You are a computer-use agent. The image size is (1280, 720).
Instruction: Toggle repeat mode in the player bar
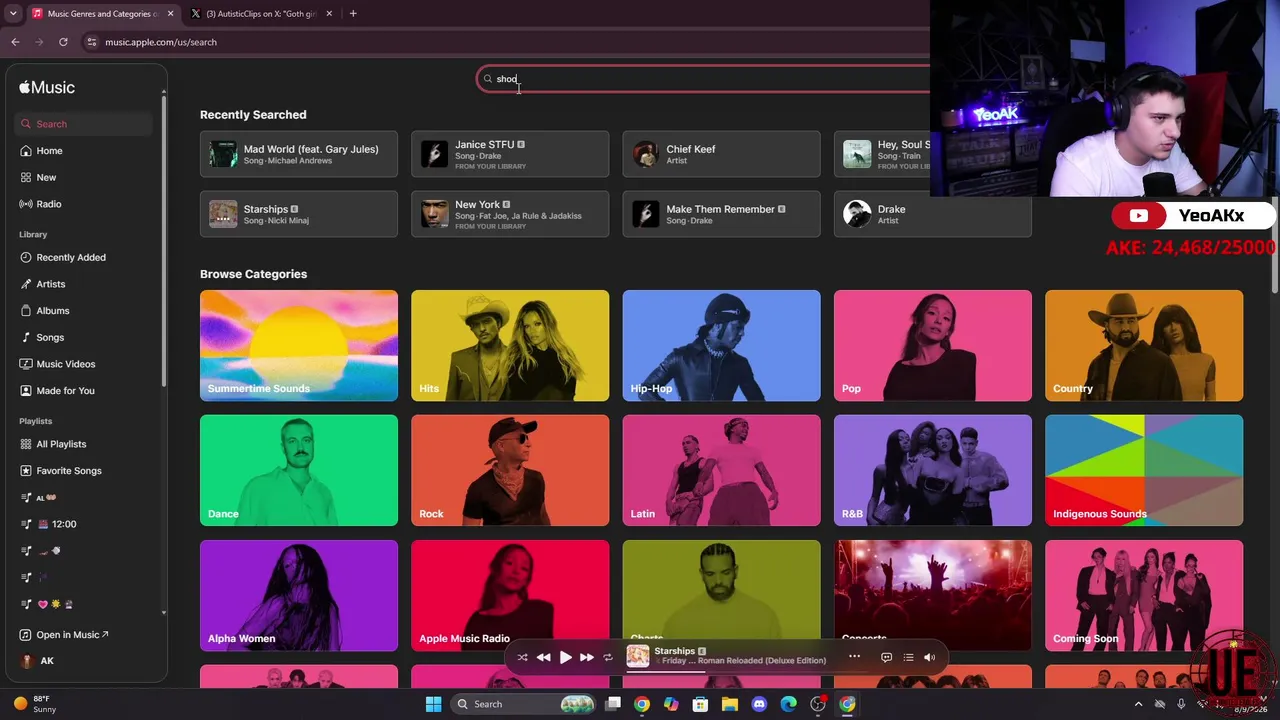[608, 657]
